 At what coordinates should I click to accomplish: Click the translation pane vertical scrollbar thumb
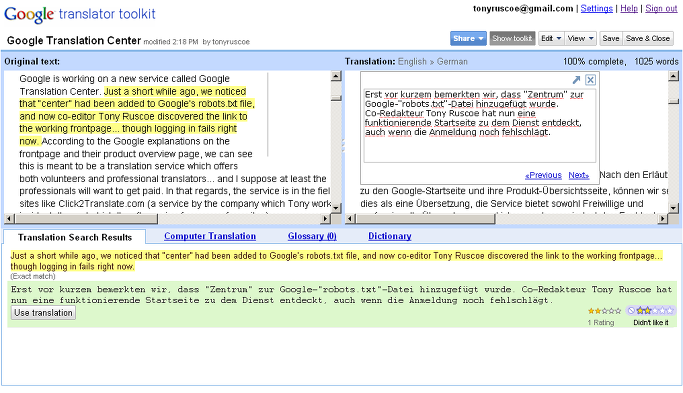(x=673, y=102)
